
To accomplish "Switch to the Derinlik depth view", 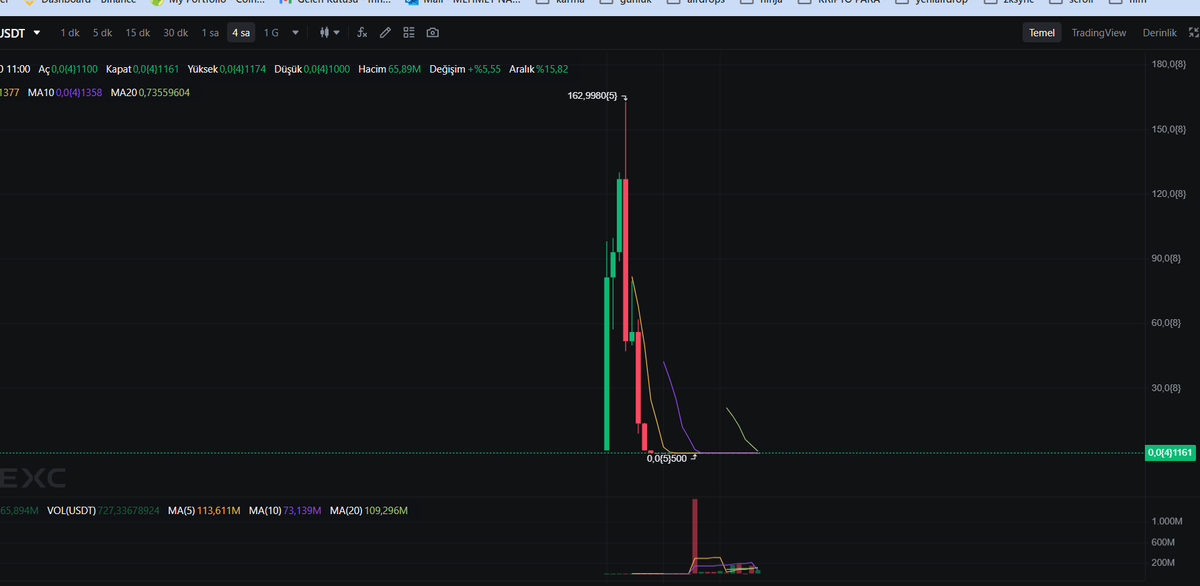I will point(1159,33).
